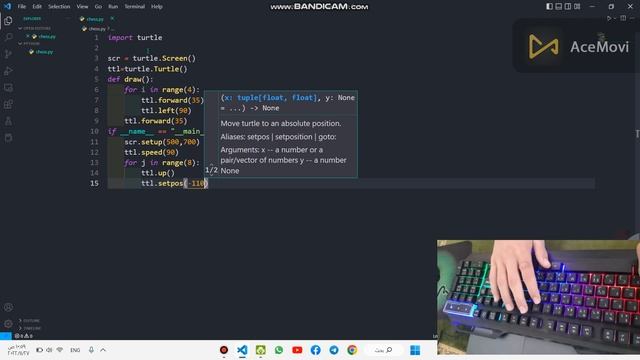The height and width of the screenshot is (360, 640).
Task: Close the chess.py editor tab
Action: click(x=112, y=19)
